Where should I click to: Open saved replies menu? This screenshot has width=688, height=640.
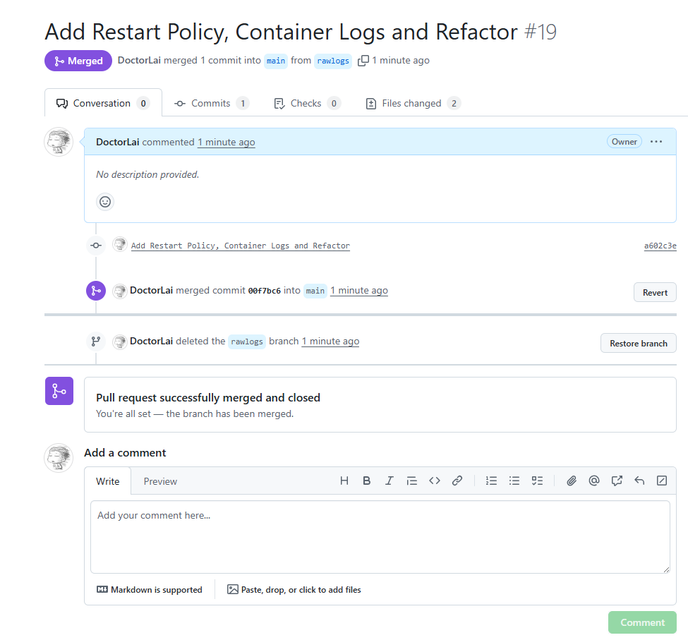639,481
